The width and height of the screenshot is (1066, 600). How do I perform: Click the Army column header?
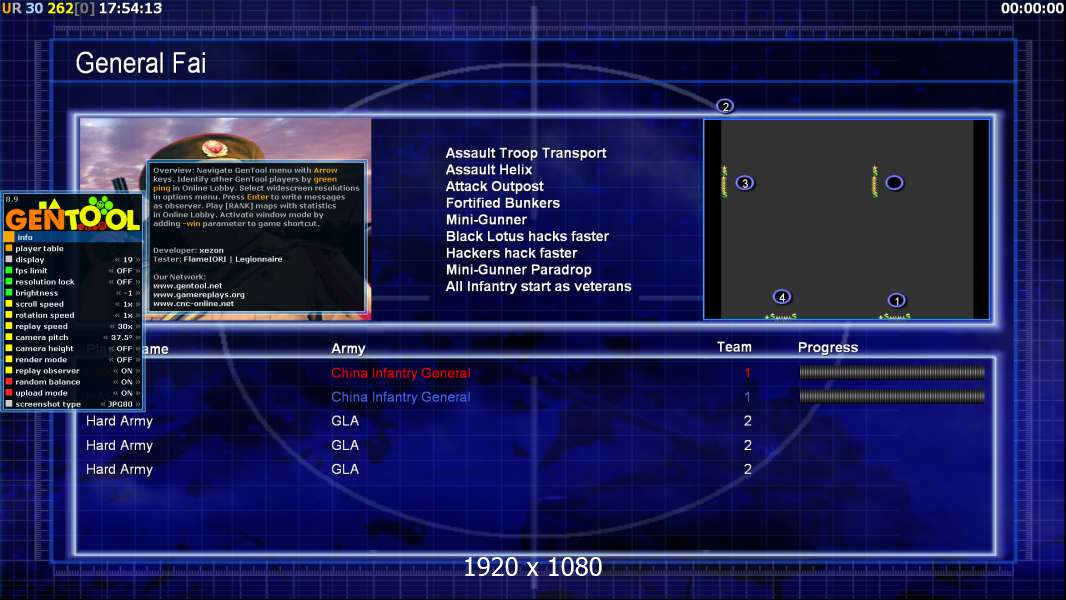348,349
